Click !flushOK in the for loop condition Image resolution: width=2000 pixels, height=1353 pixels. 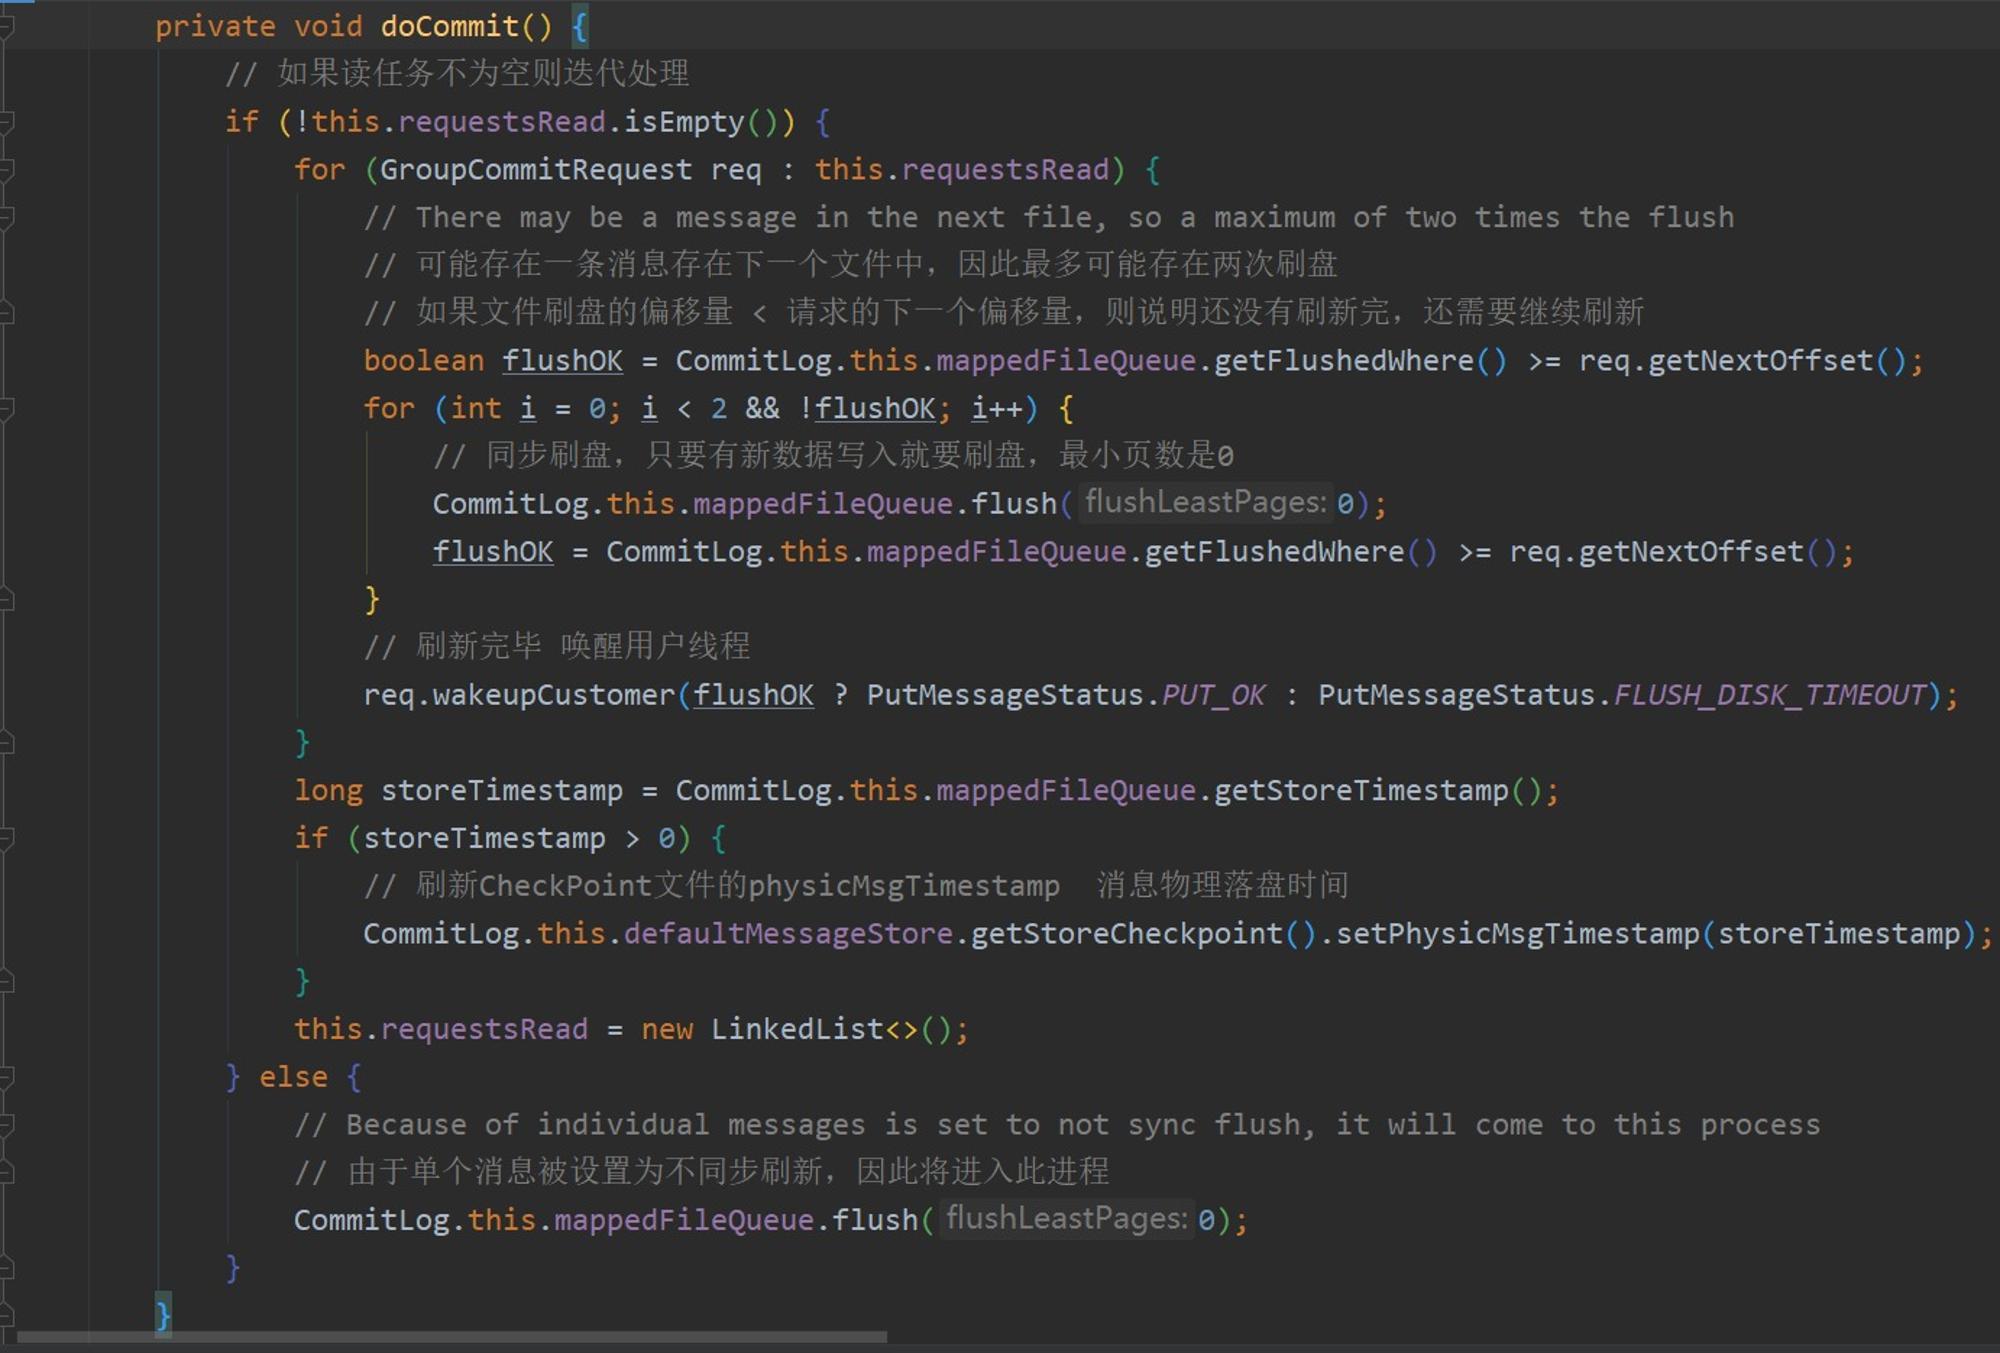click(866, 409)
